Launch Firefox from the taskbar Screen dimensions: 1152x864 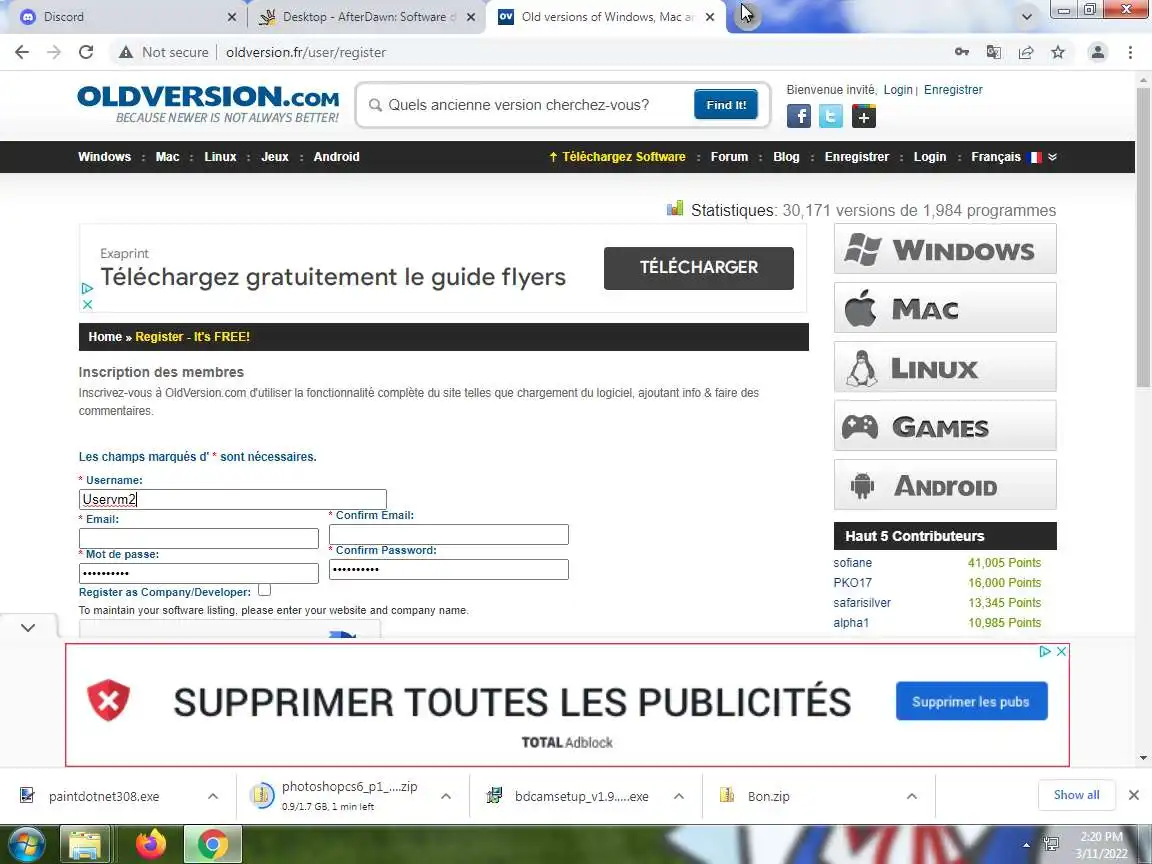tap(151, 845)
